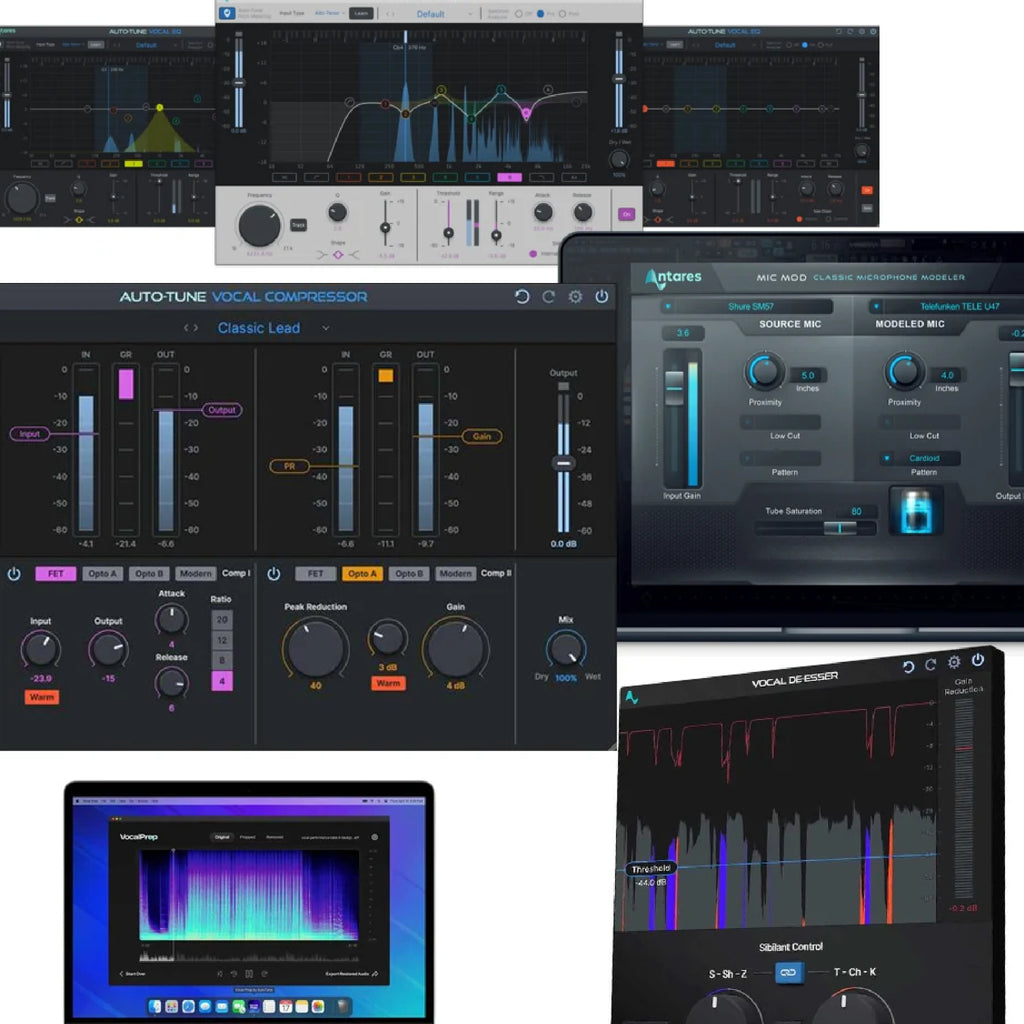
Task: Click redo icon in Vocal Compressor header
Action: tap(548, 297)
